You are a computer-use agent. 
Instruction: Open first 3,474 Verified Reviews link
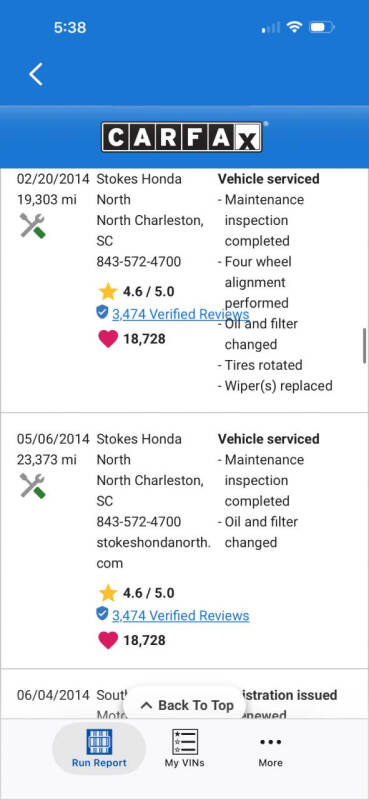coord(181,314)
